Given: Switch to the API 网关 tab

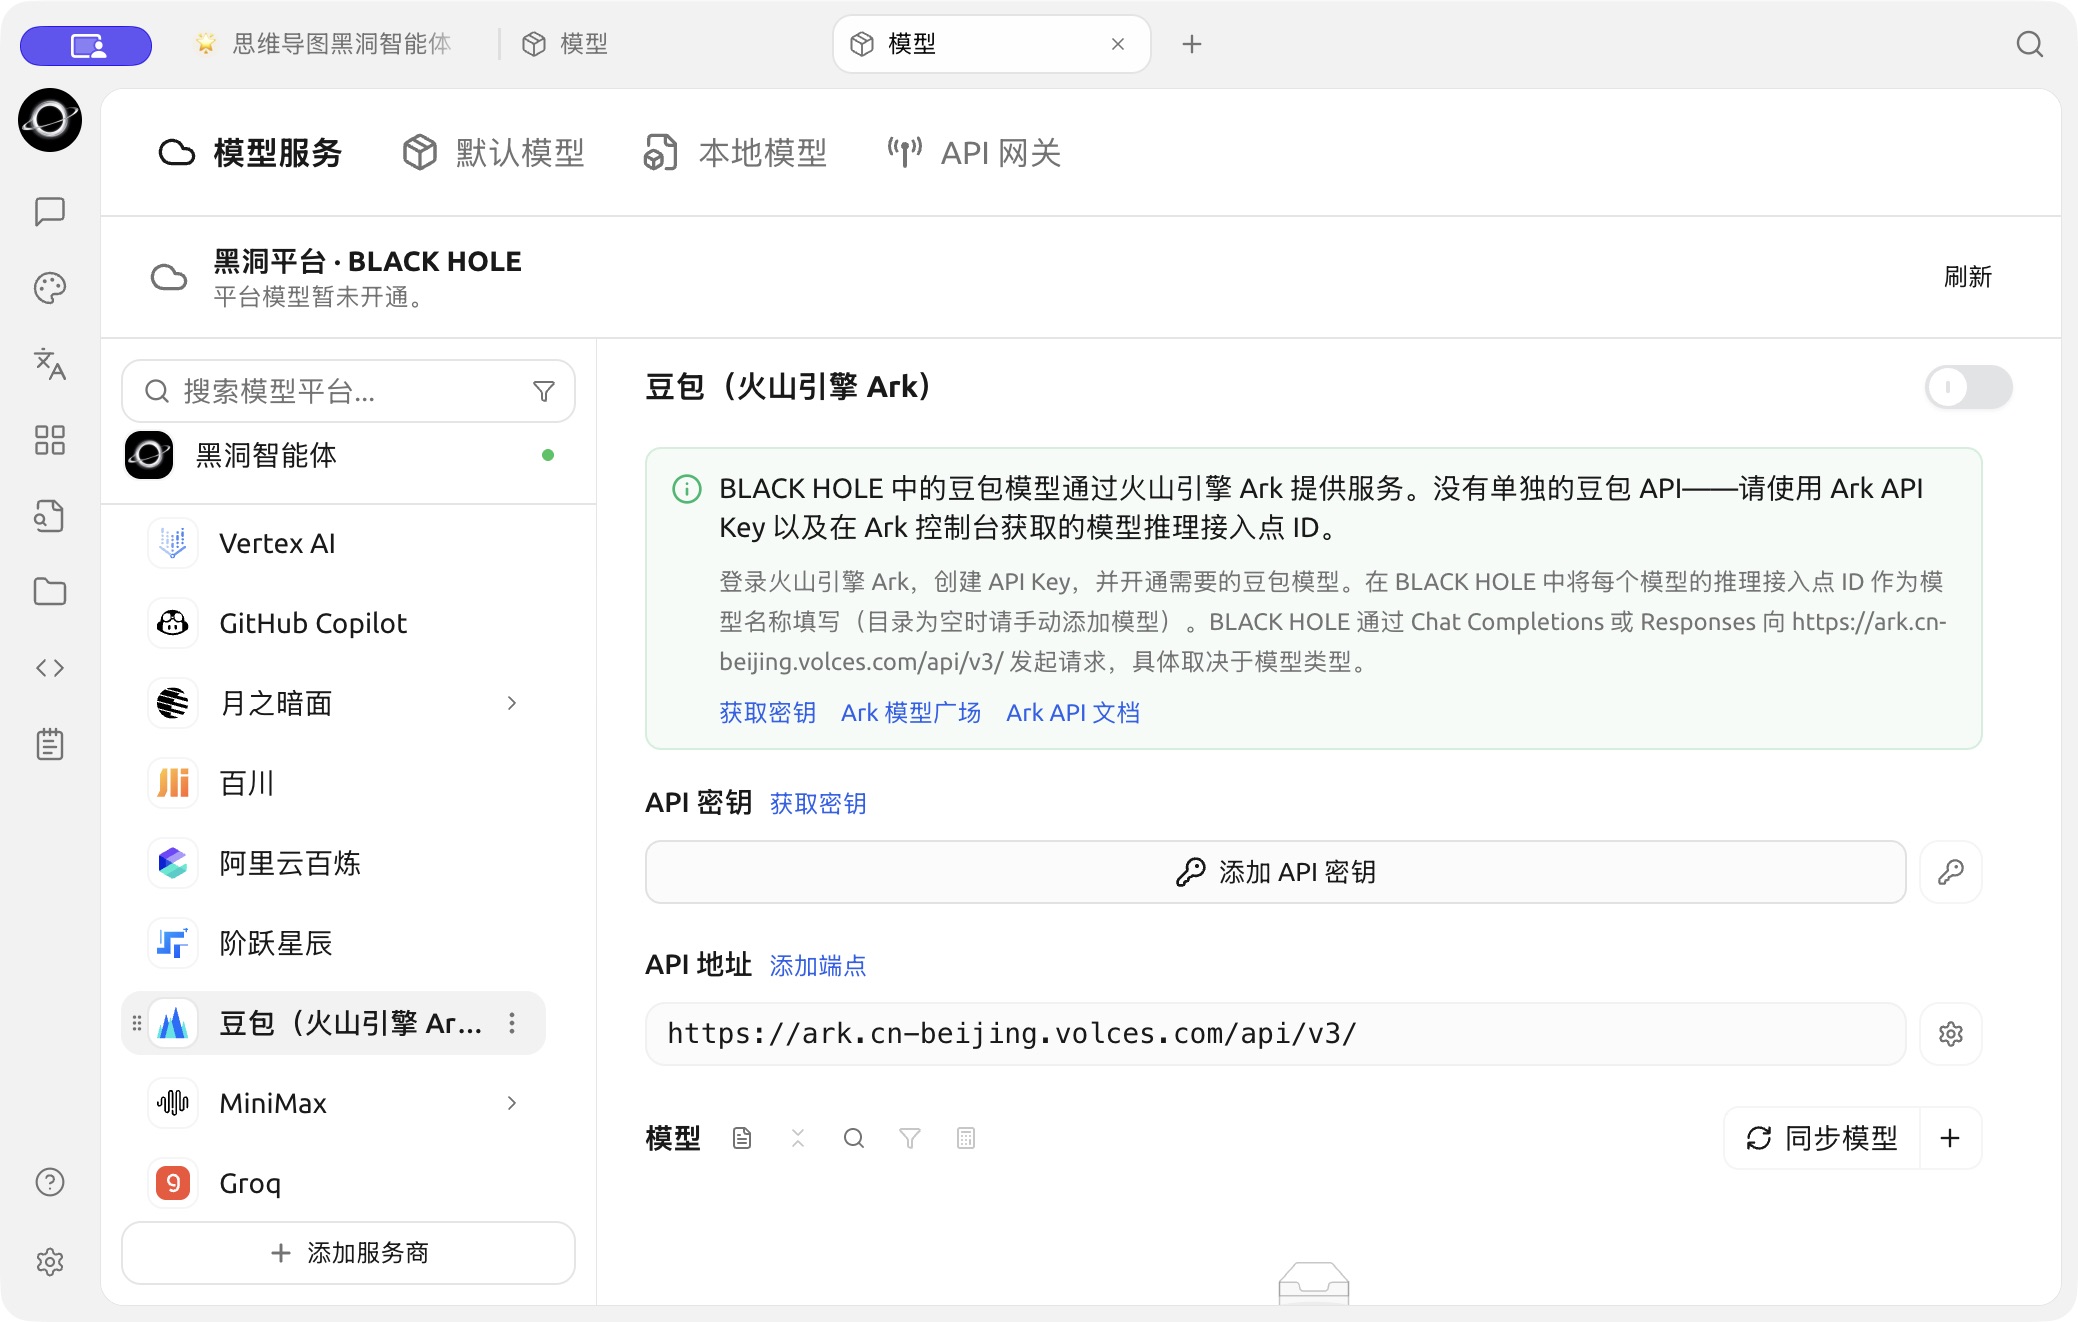Looking at the screenshot, I should (x=974, y=153).
